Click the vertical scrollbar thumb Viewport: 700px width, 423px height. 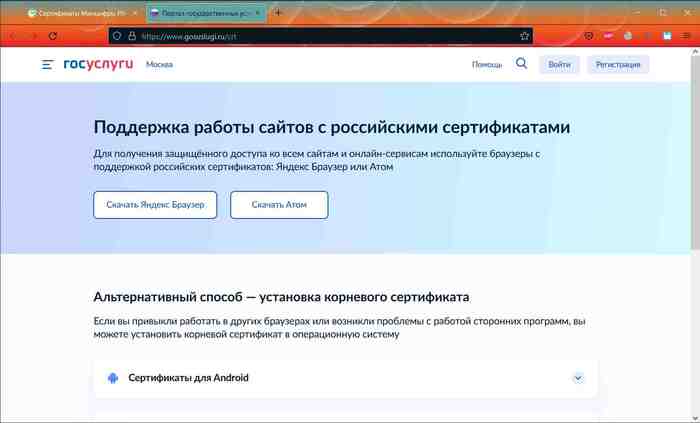[696, 152]
